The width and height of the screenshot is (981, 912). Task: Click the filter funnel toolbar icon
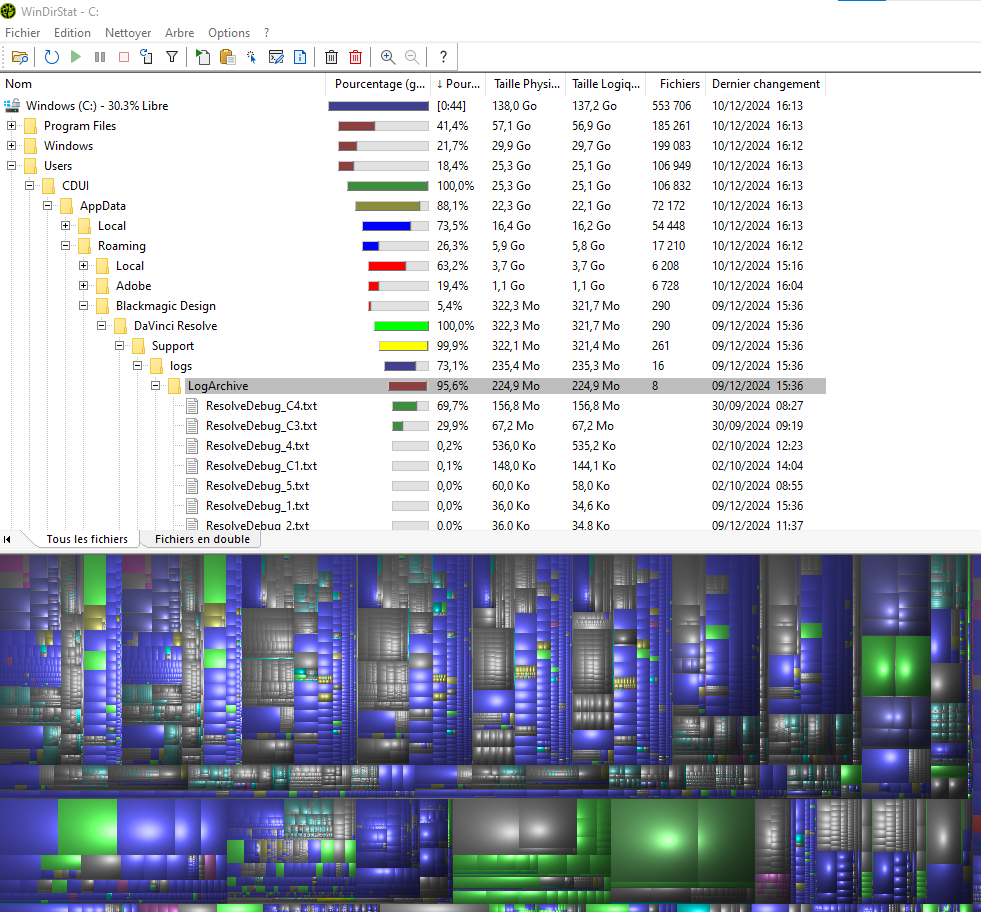[171, 57]
